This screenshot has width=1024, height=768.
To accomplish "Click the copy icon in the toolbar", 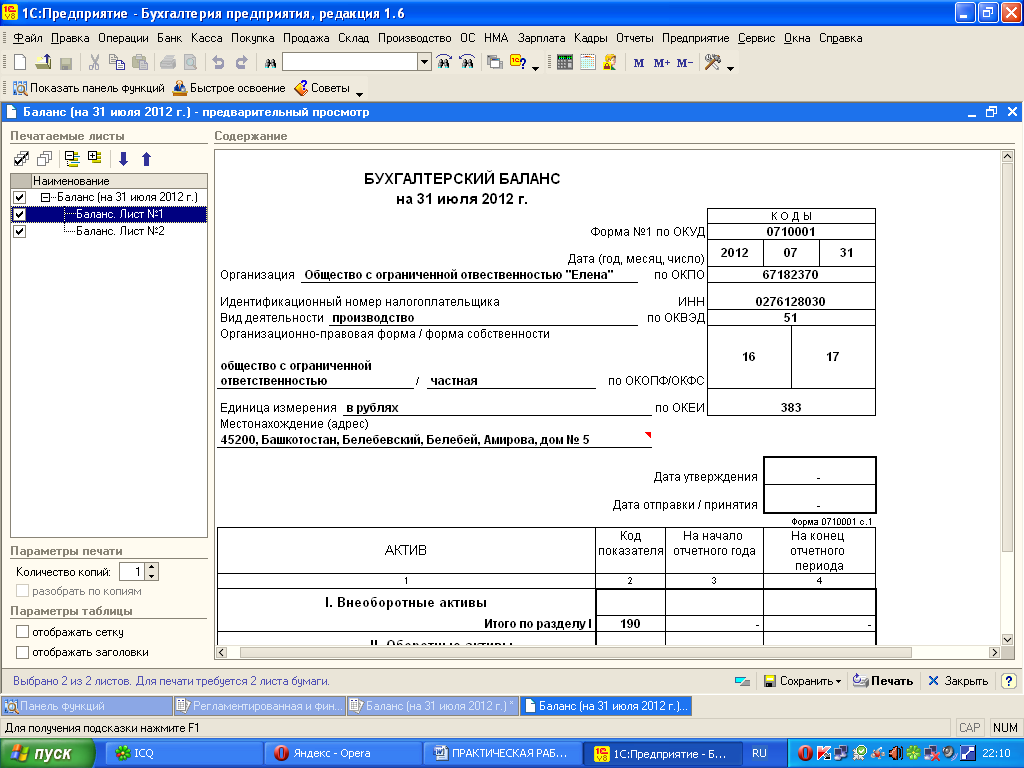I will coord(117,63).
